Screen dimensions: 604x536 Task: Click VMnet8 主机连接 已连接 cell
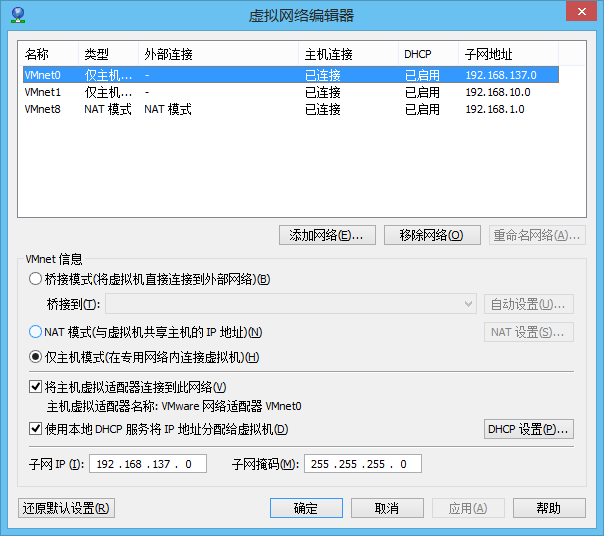[323, 109]
